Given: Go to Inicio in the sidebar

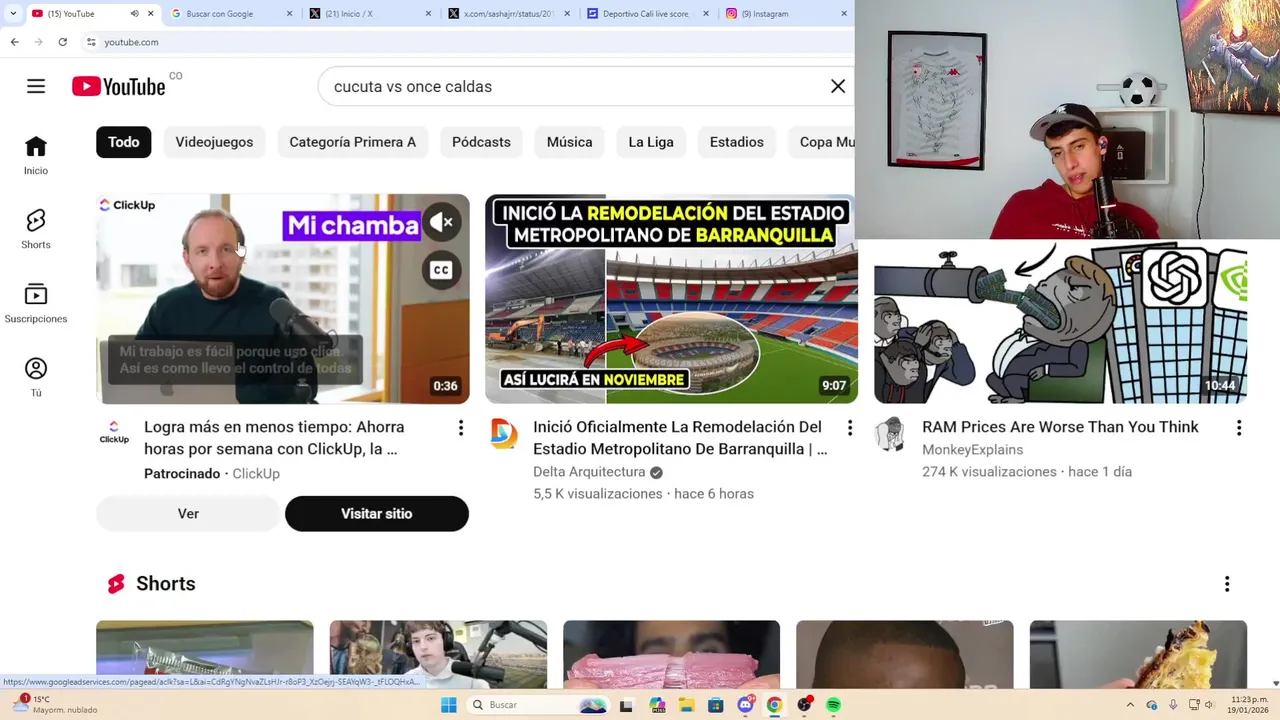Looking at the screenshot, I should tap(36, 156).
